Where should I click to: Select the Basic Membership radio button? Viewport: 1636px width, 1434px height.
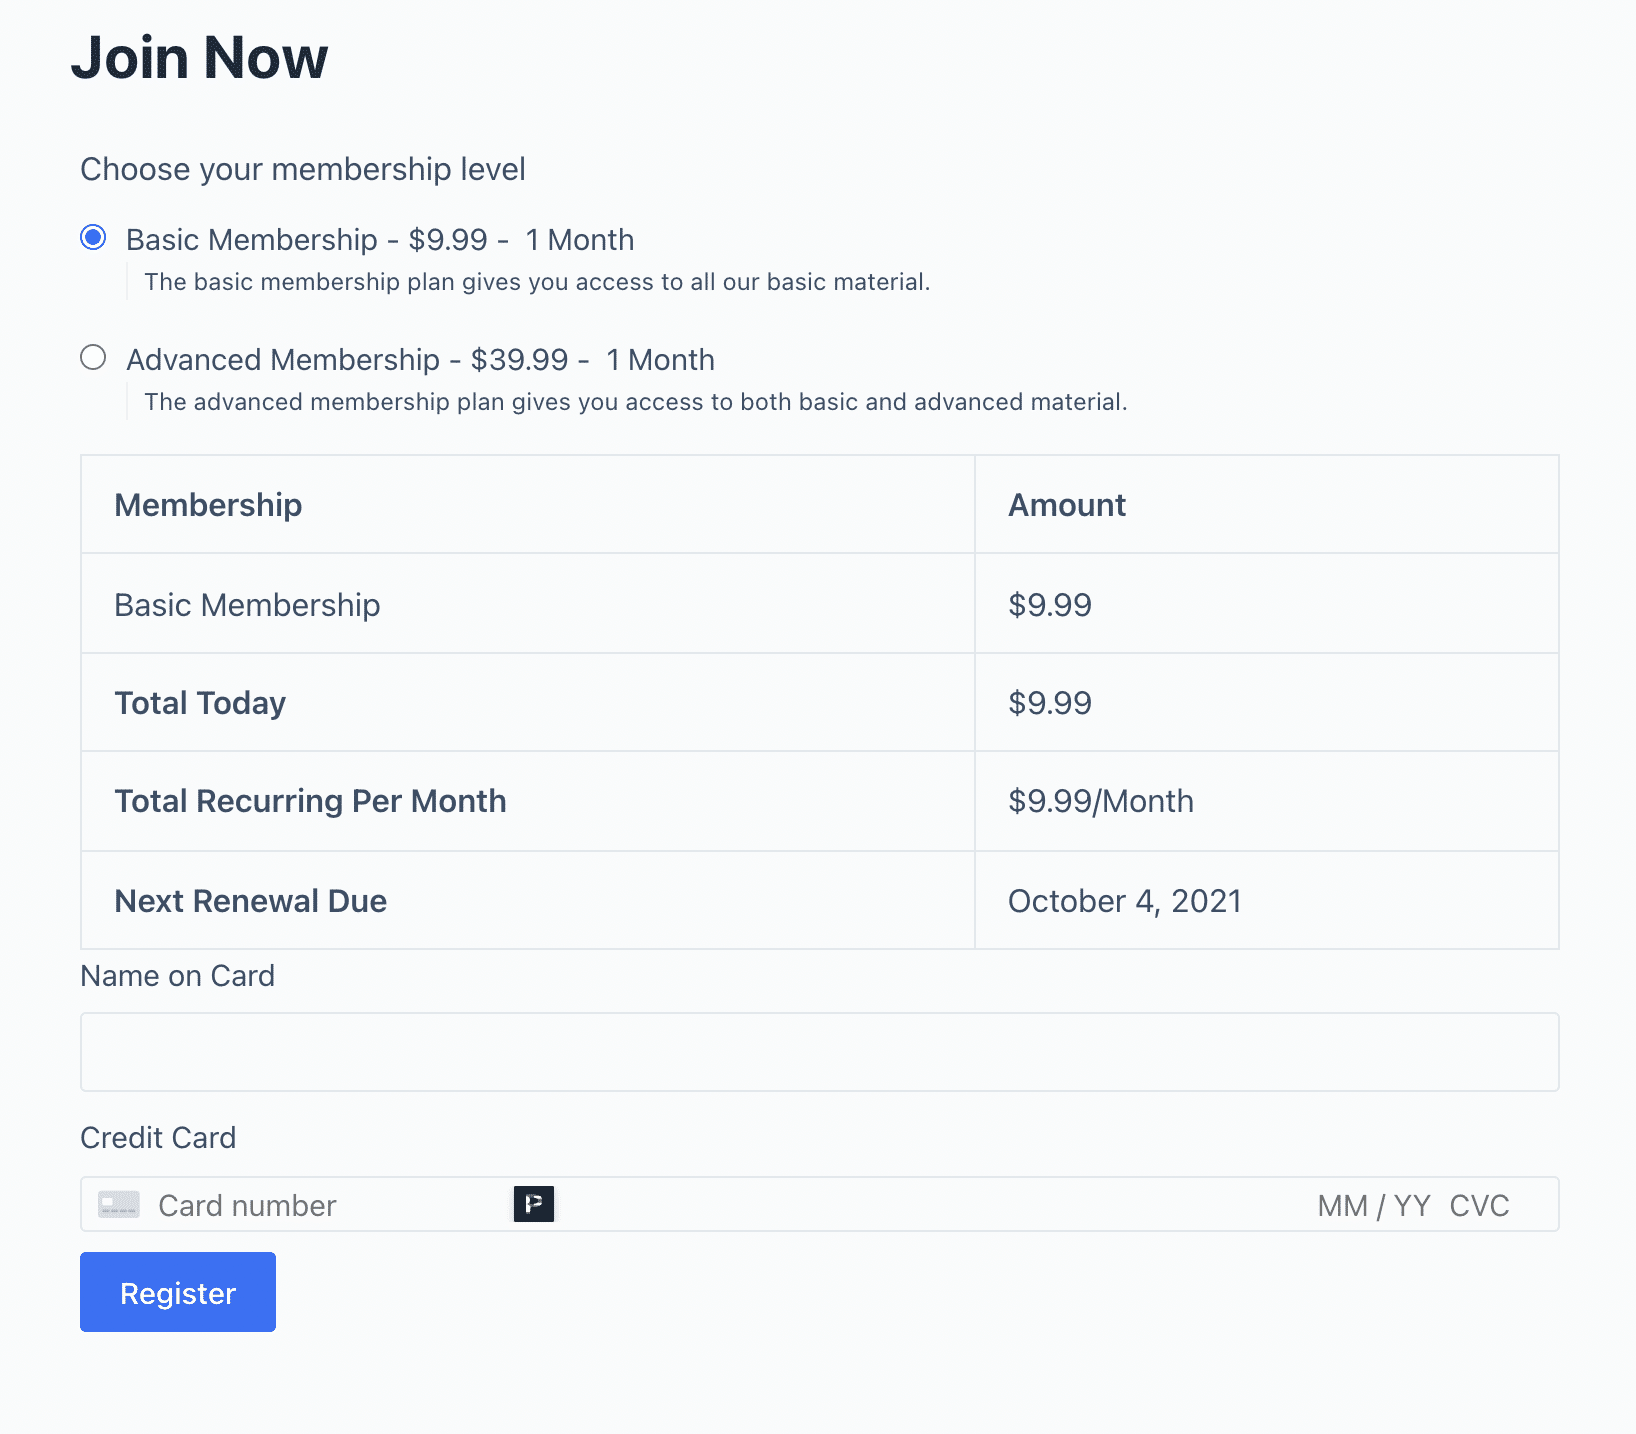[x=93, y=238]
